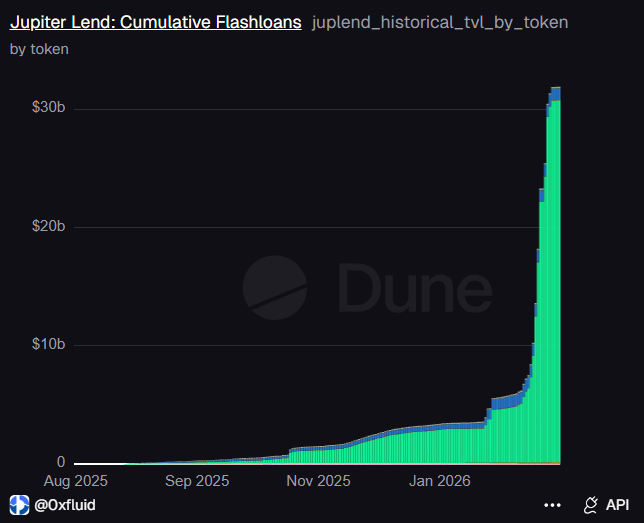Click the Sep 2025 x-axis label
This screenshot has height=523, width=644.
tap(197, 481)
